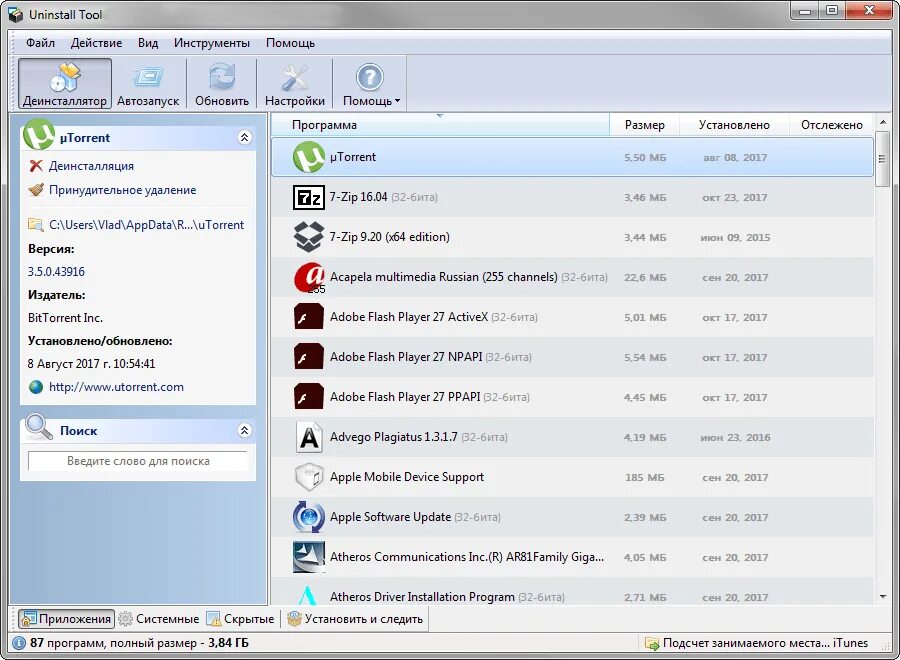The height and width of the screenshot is (660, 900).
Task: Click Принудительное удаление link
Action: (x=122, y=190)
